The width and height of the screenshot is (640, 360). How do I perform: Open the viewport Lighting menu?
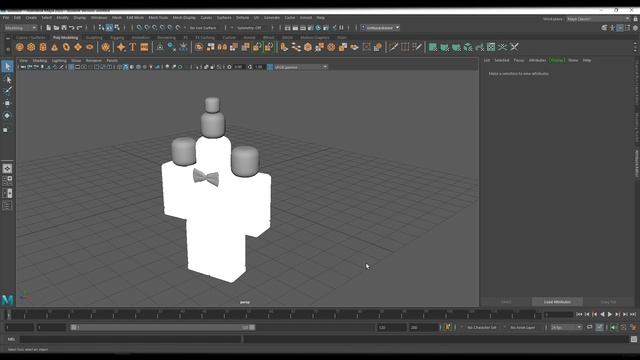click(59, 60)
